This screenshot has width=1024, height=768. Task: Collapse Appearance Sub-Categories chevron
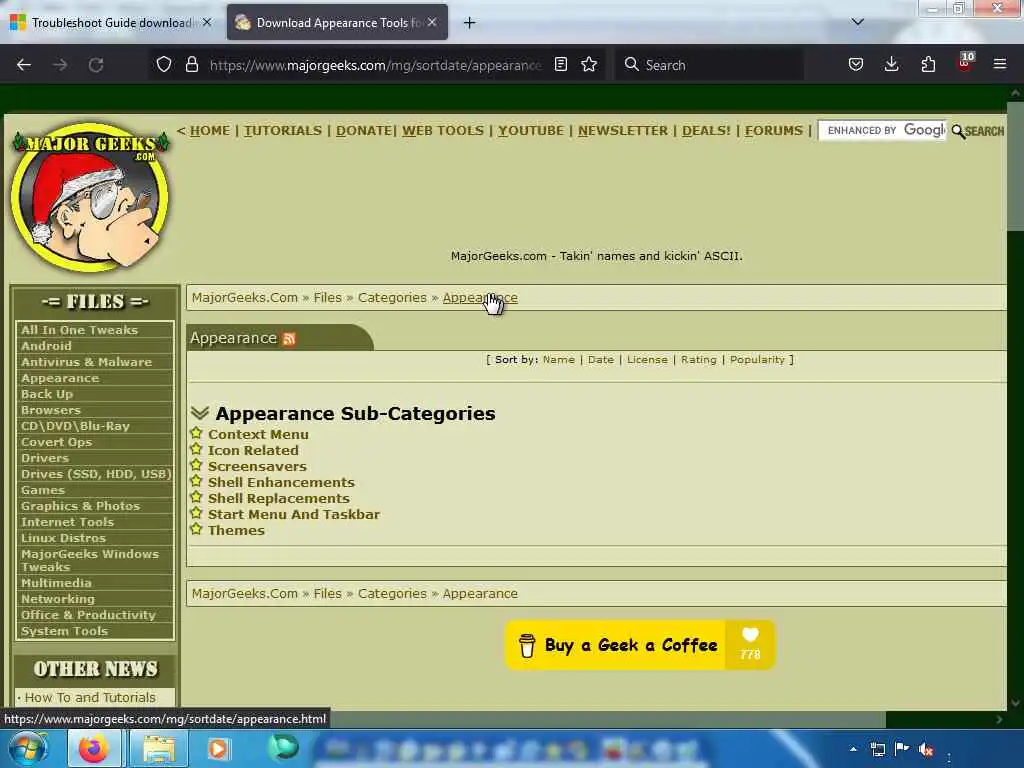[200, 413]
